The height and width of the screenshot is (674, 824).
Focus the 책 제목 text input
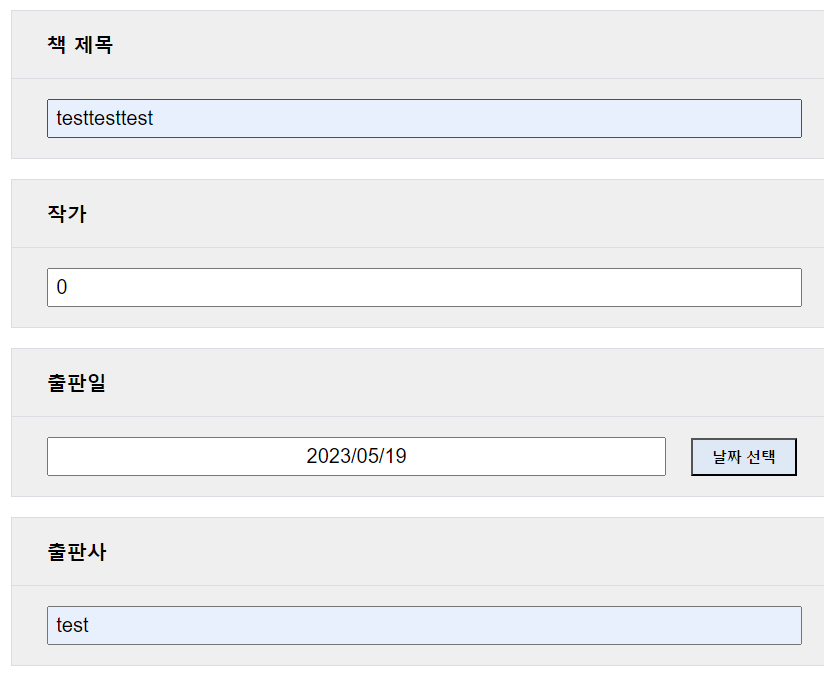(424, 118)
